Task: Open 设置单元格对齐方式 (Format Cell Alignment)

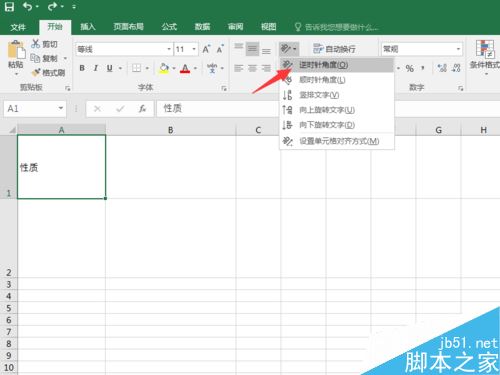Action: (x=337, y=141)
